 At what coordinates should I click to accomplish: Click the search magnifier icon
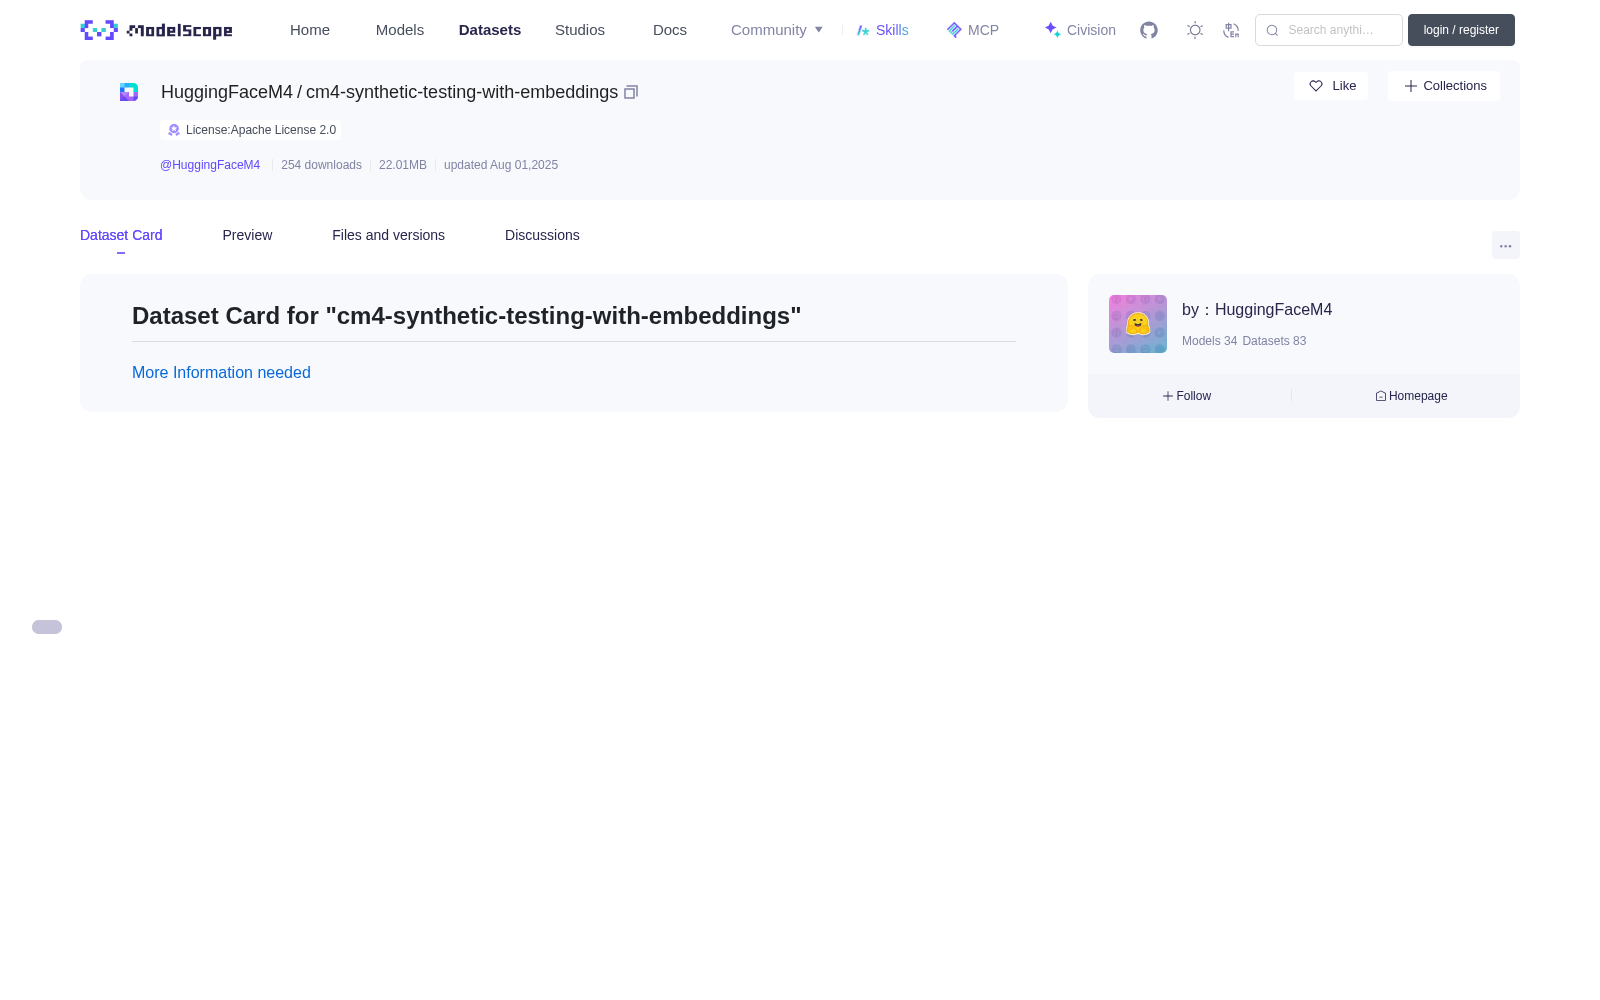[x=1272, y=30]
